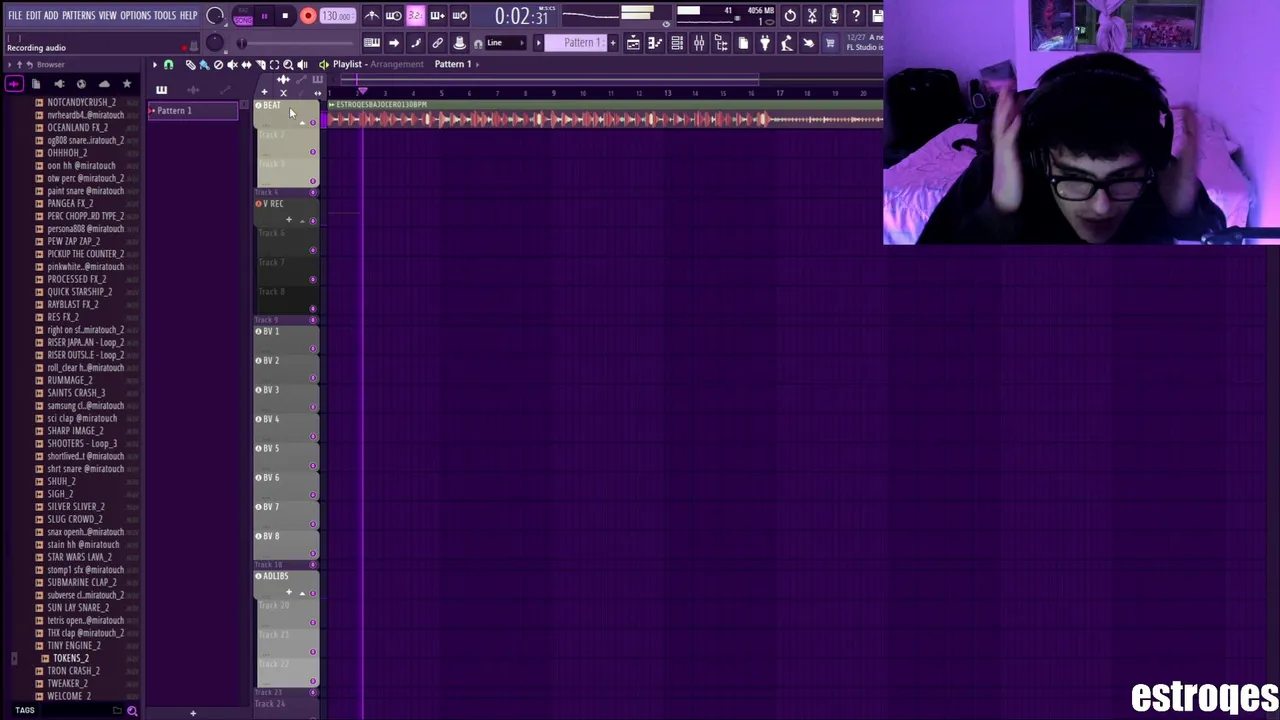This screenshot has height=720, width=1280.
Task: Open the Mixer icon
Action: pyautogui.click(x=699, y=43)
